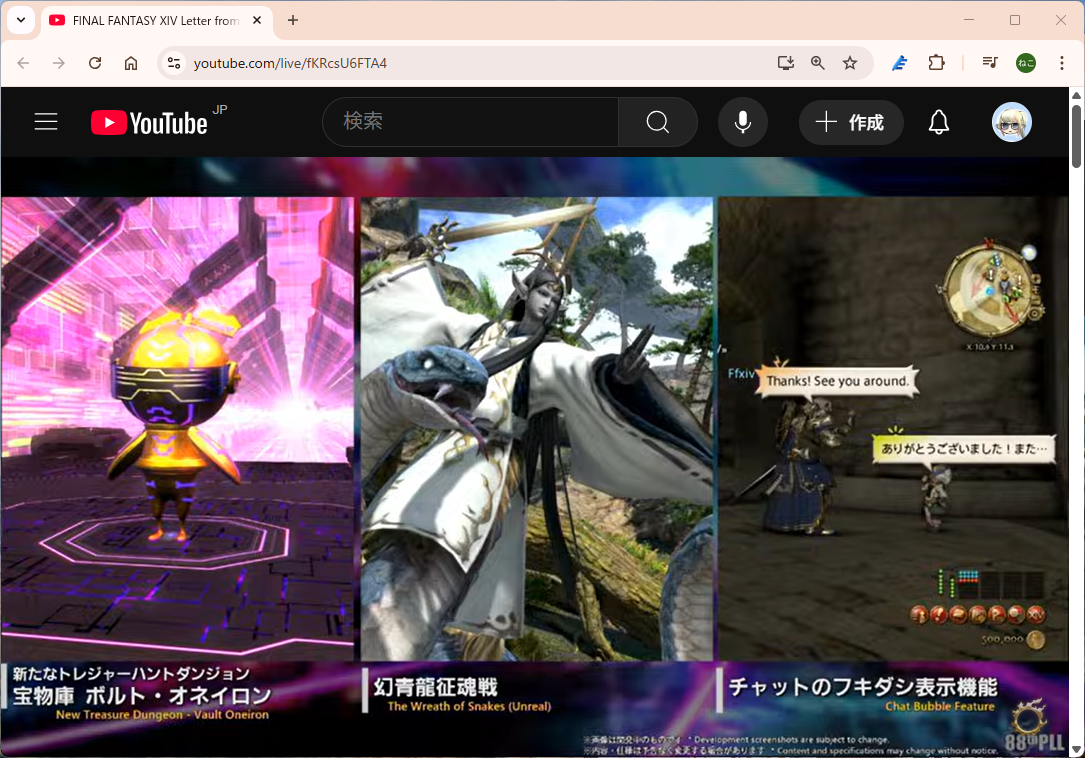
Task: Click the 'Chat Bubble Feature' caption text
Action: (940, 706)
